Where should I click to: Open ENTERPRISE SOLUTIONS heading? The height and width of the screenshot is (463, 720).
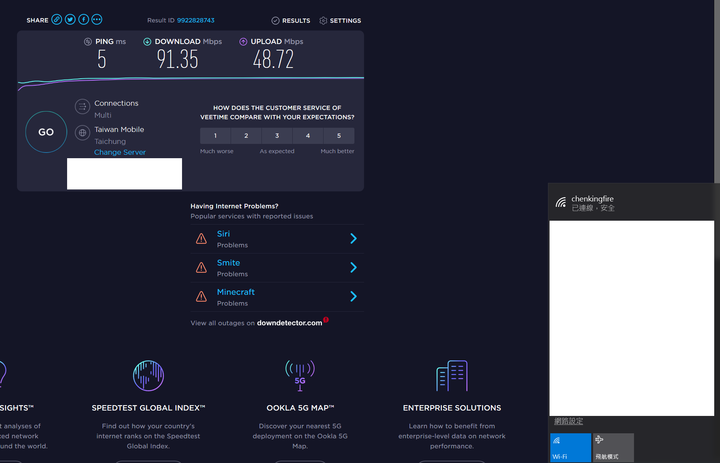452,408
